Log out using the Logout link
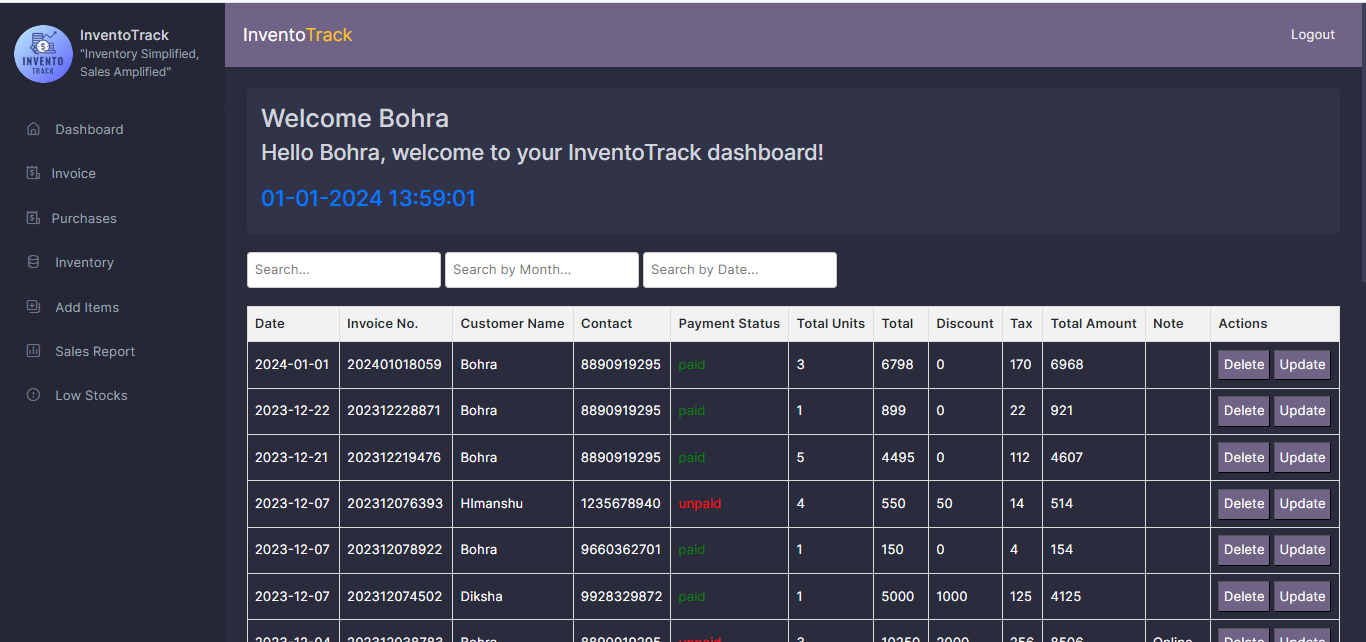Image resolution: width=1366 pixels, height=642 pixels. pos(1312,34)
